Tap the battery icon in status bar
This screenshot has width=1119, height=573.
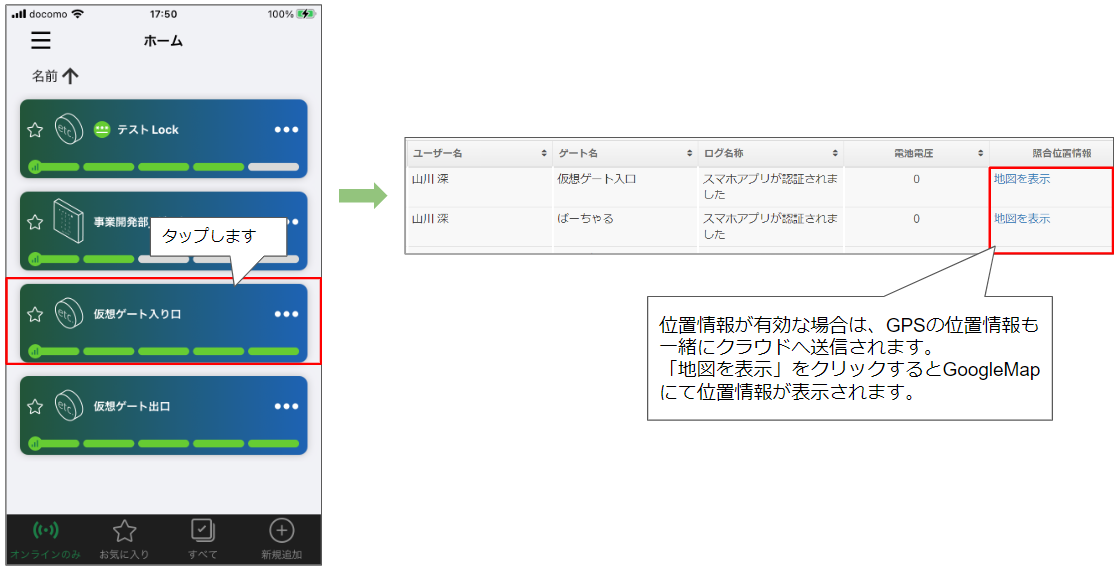click(x=305, y=14)
